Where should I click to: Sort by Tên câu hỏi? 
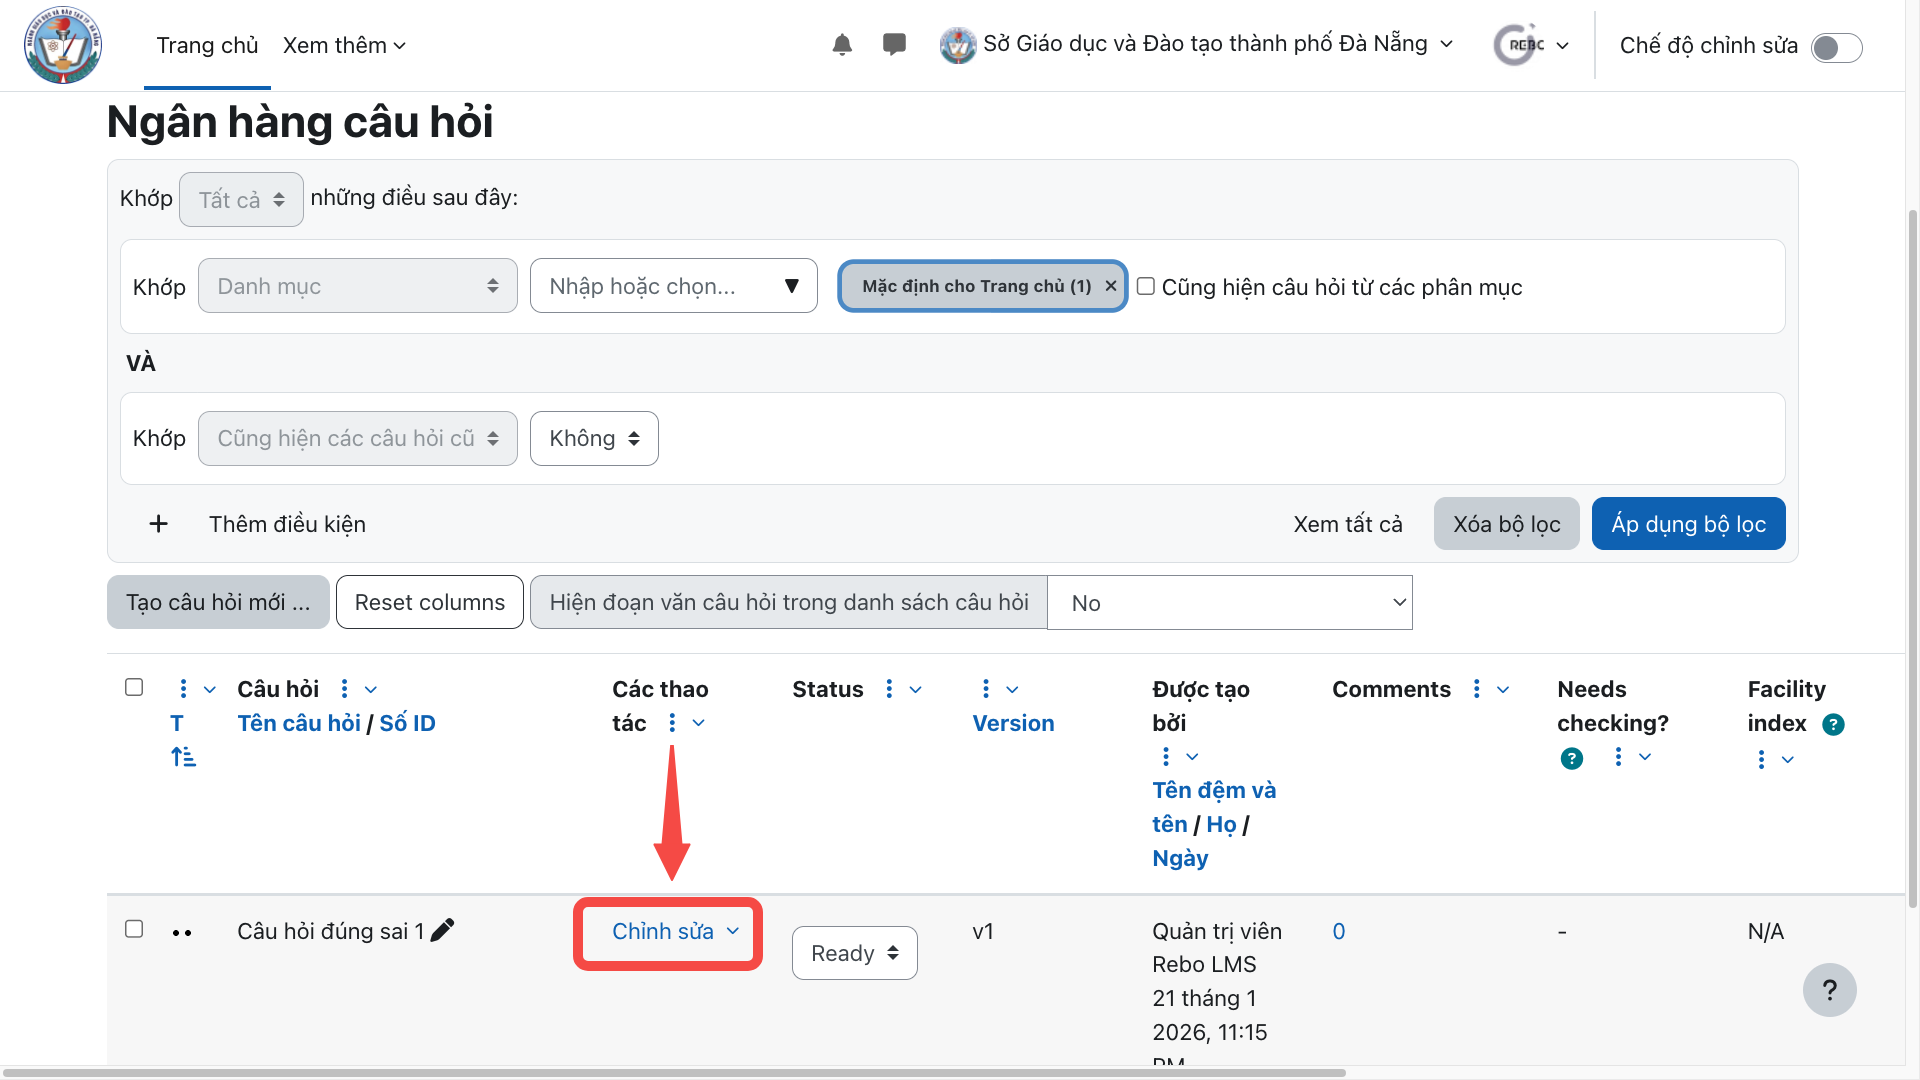point(299,723)
